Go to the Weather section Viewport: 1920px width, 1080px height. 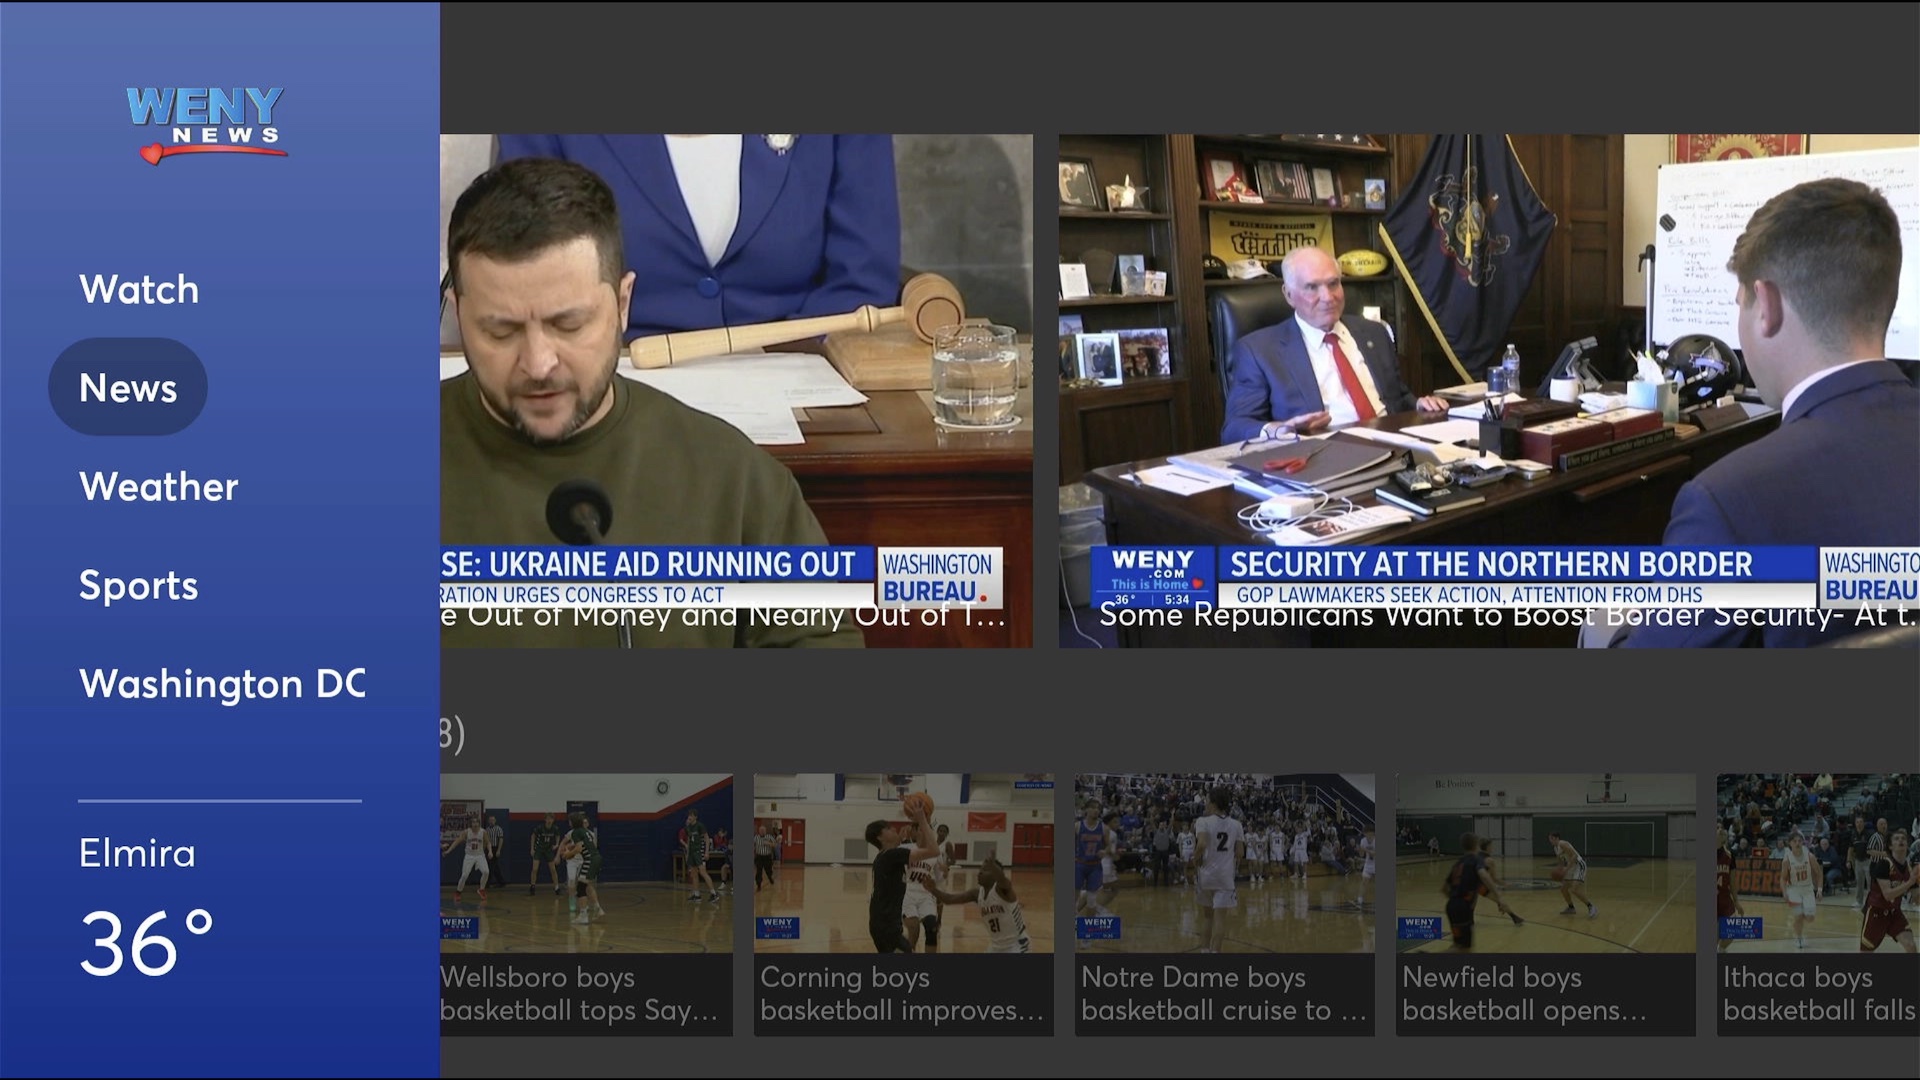pos(158,487)
